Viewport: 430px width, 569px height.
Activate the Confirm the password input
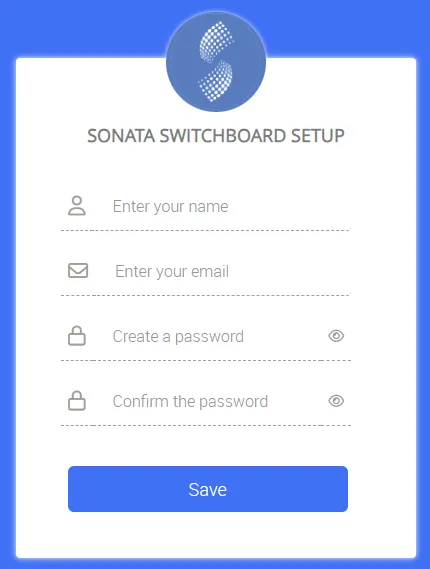[x=216, y=401]
